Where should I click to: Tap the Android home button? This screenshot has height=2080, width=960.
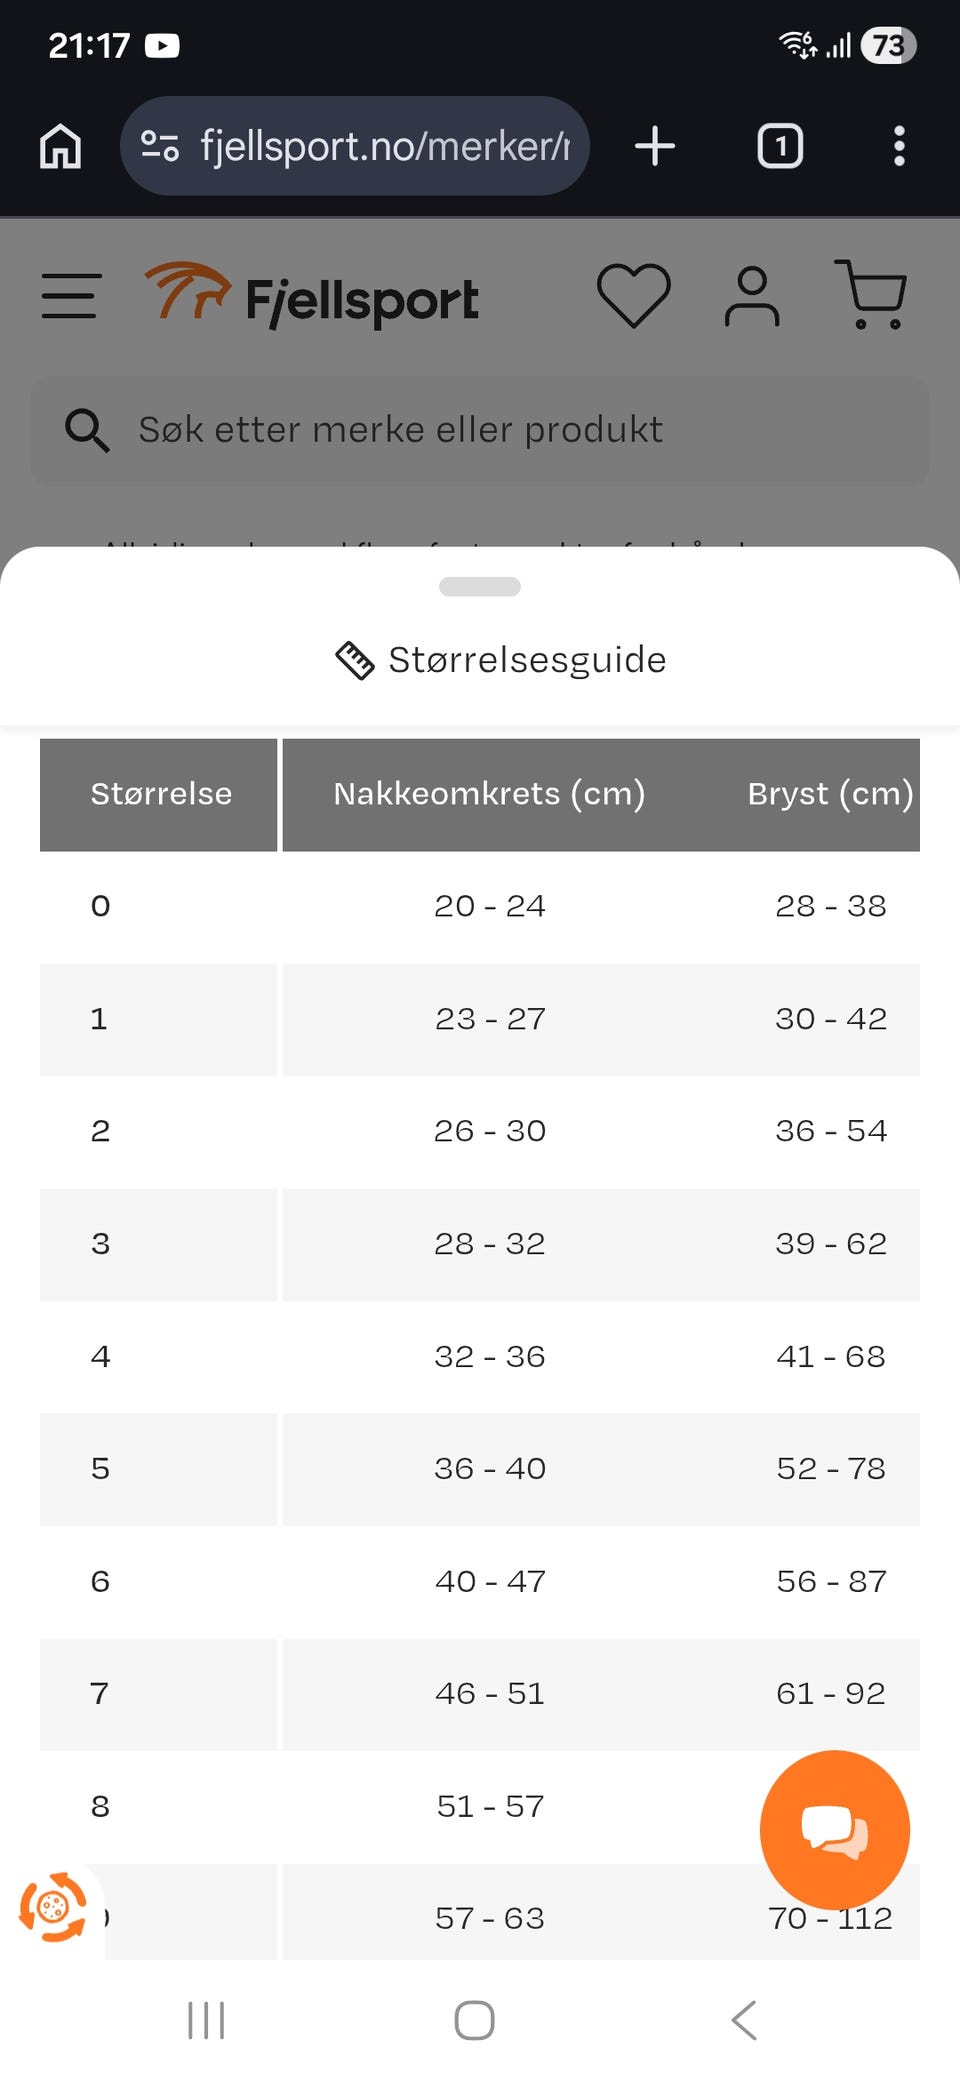point(474,2020)
